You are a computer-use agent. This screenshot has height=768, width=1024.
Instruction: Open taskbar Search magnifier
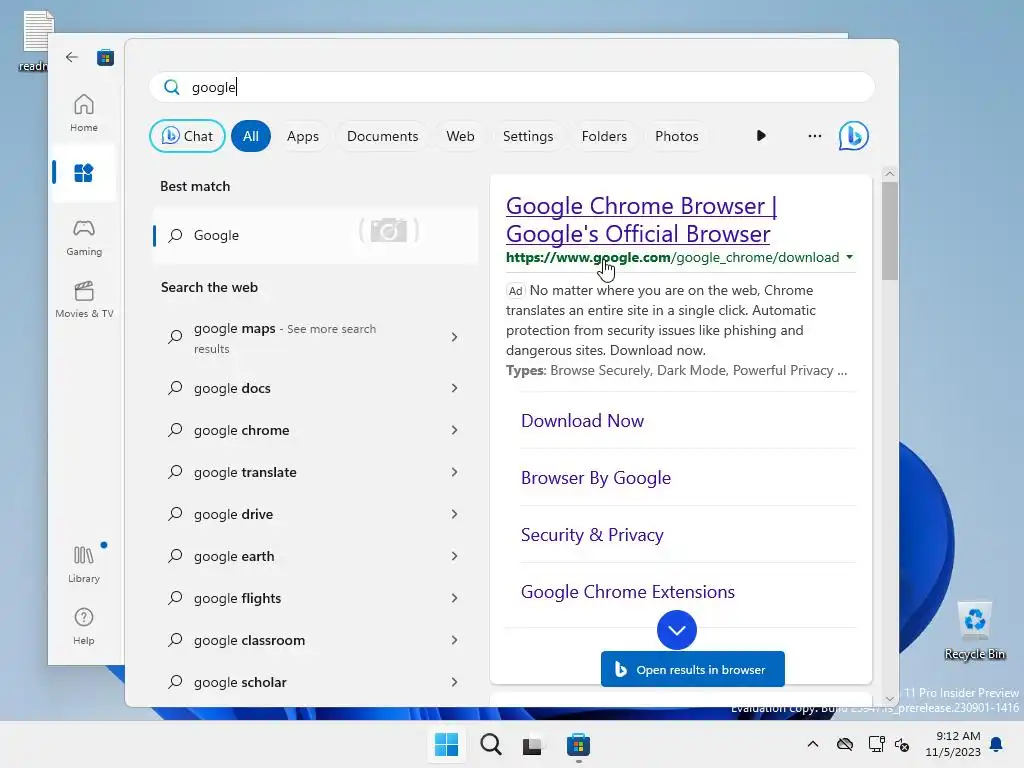pos(490,744)
